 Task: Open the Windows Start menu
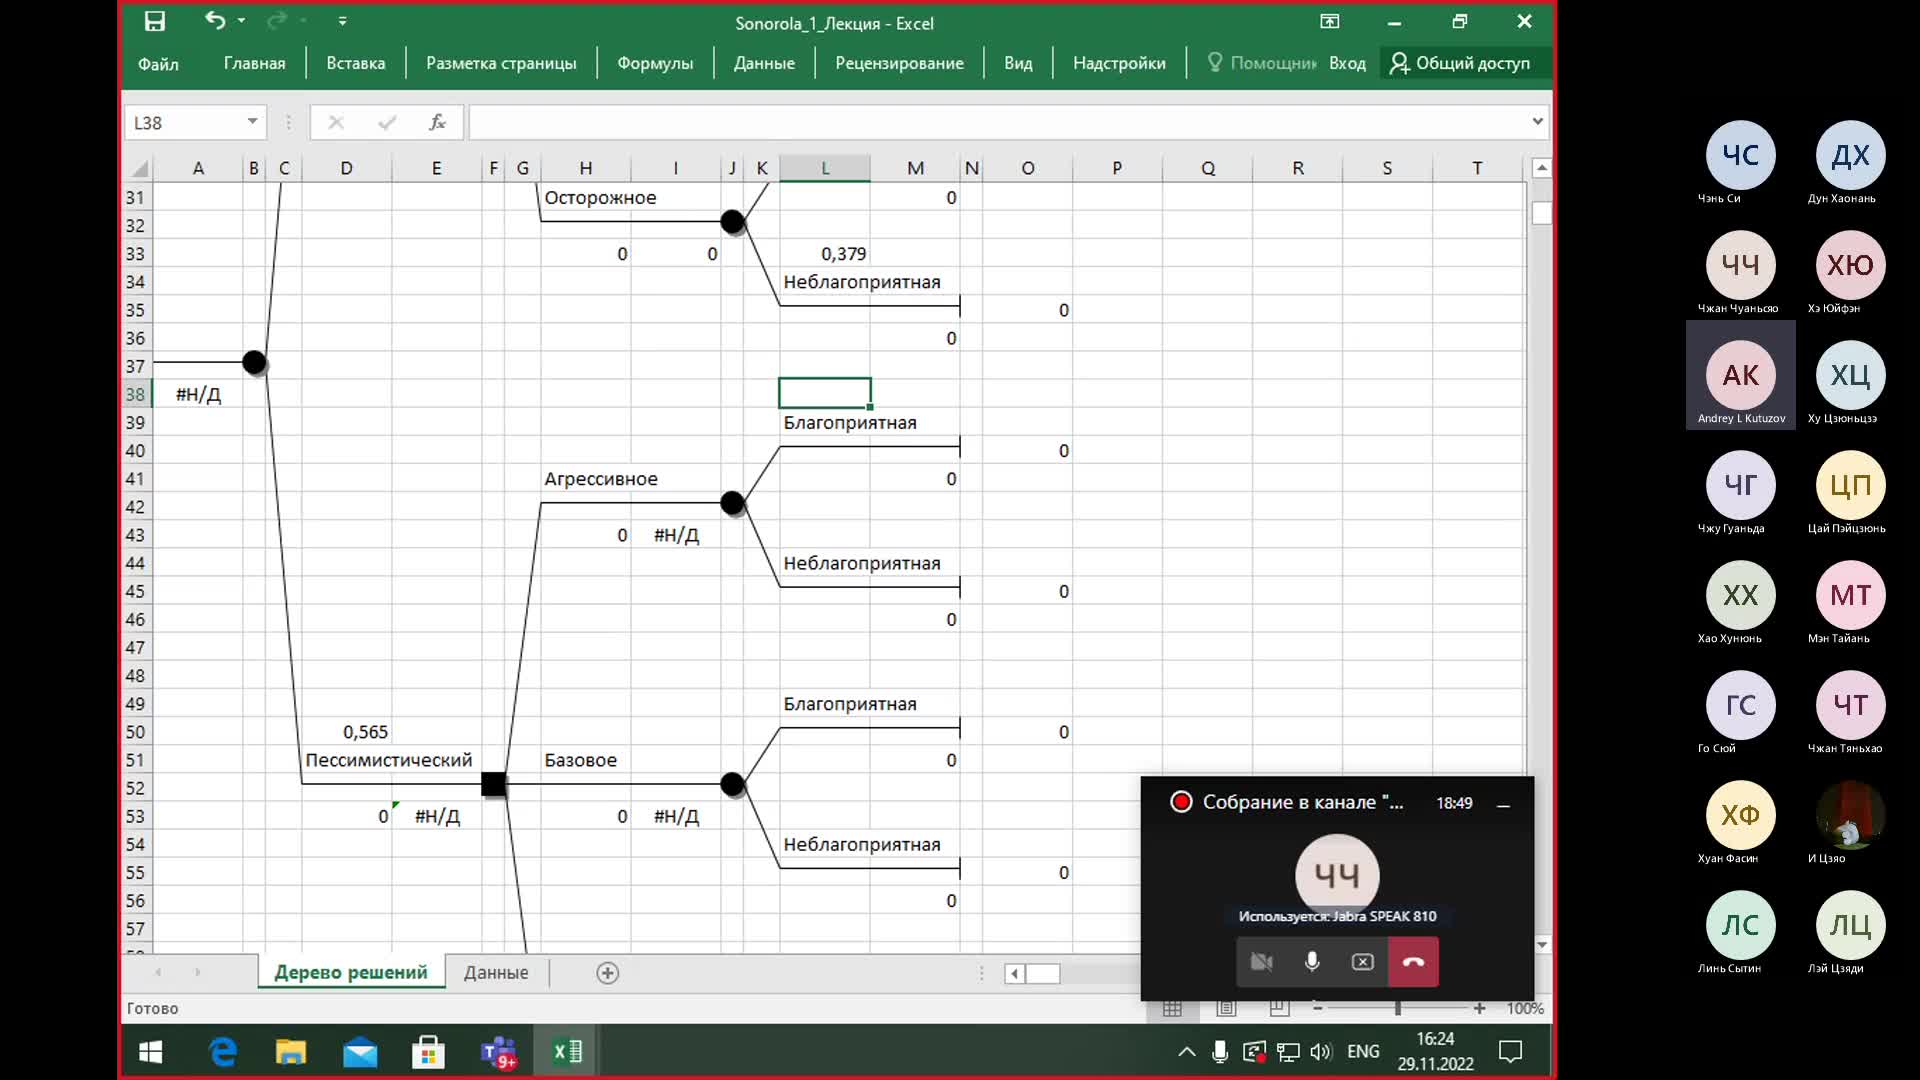pos(151,1052)
